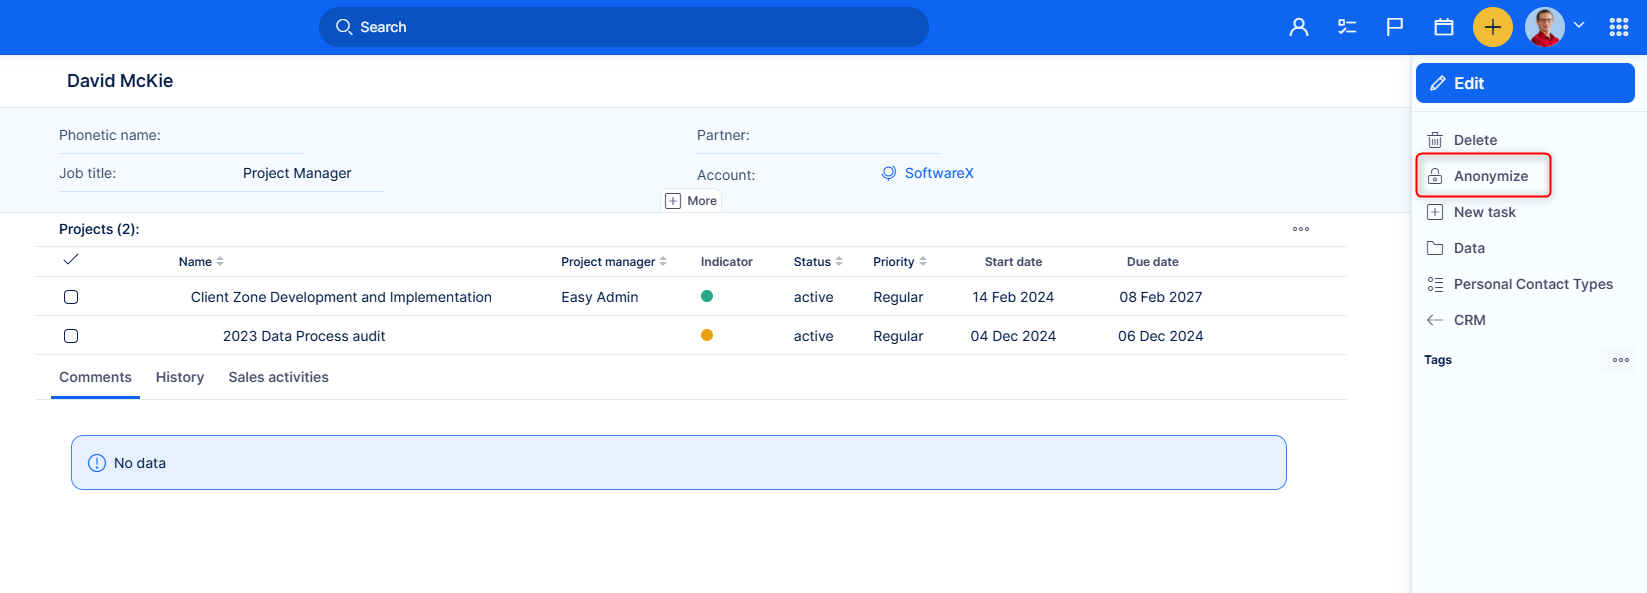Viewport: 1647px width, 593px height.
Task: Toggle the select-all checkmark in projects table
Action: click(71, 260)
